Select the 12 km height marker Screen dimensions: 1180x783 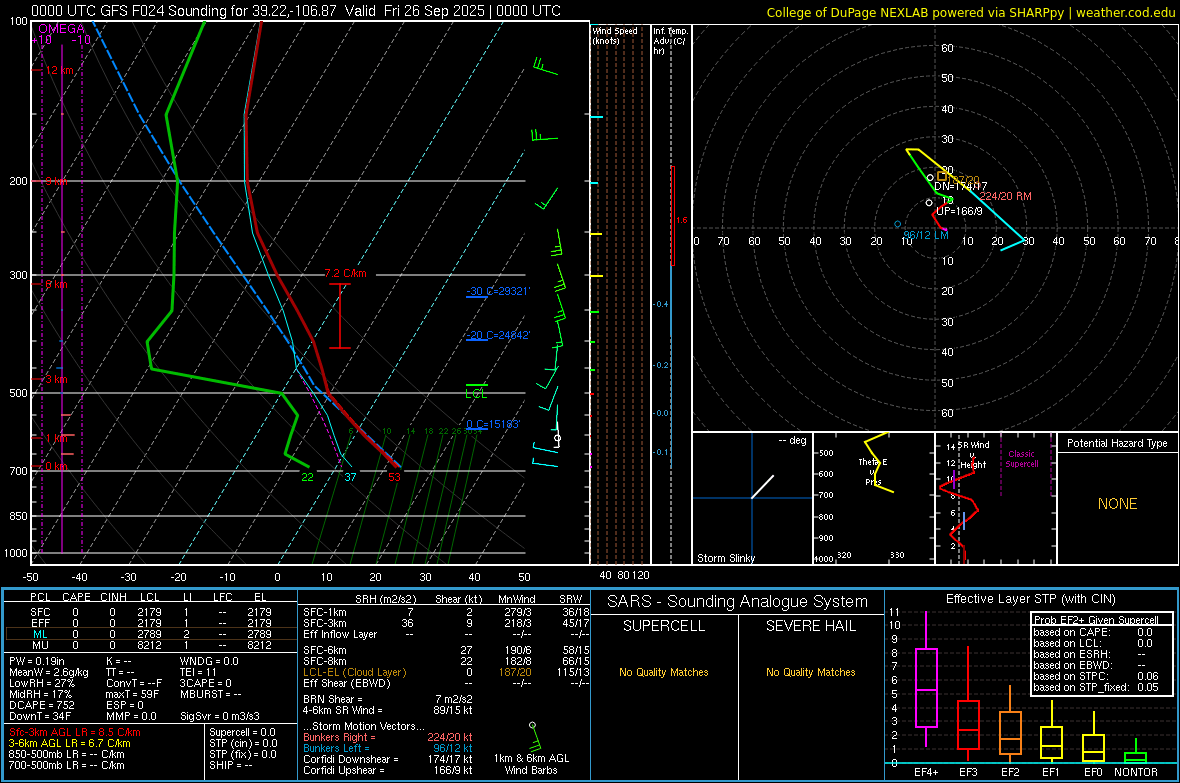[59, 70]
